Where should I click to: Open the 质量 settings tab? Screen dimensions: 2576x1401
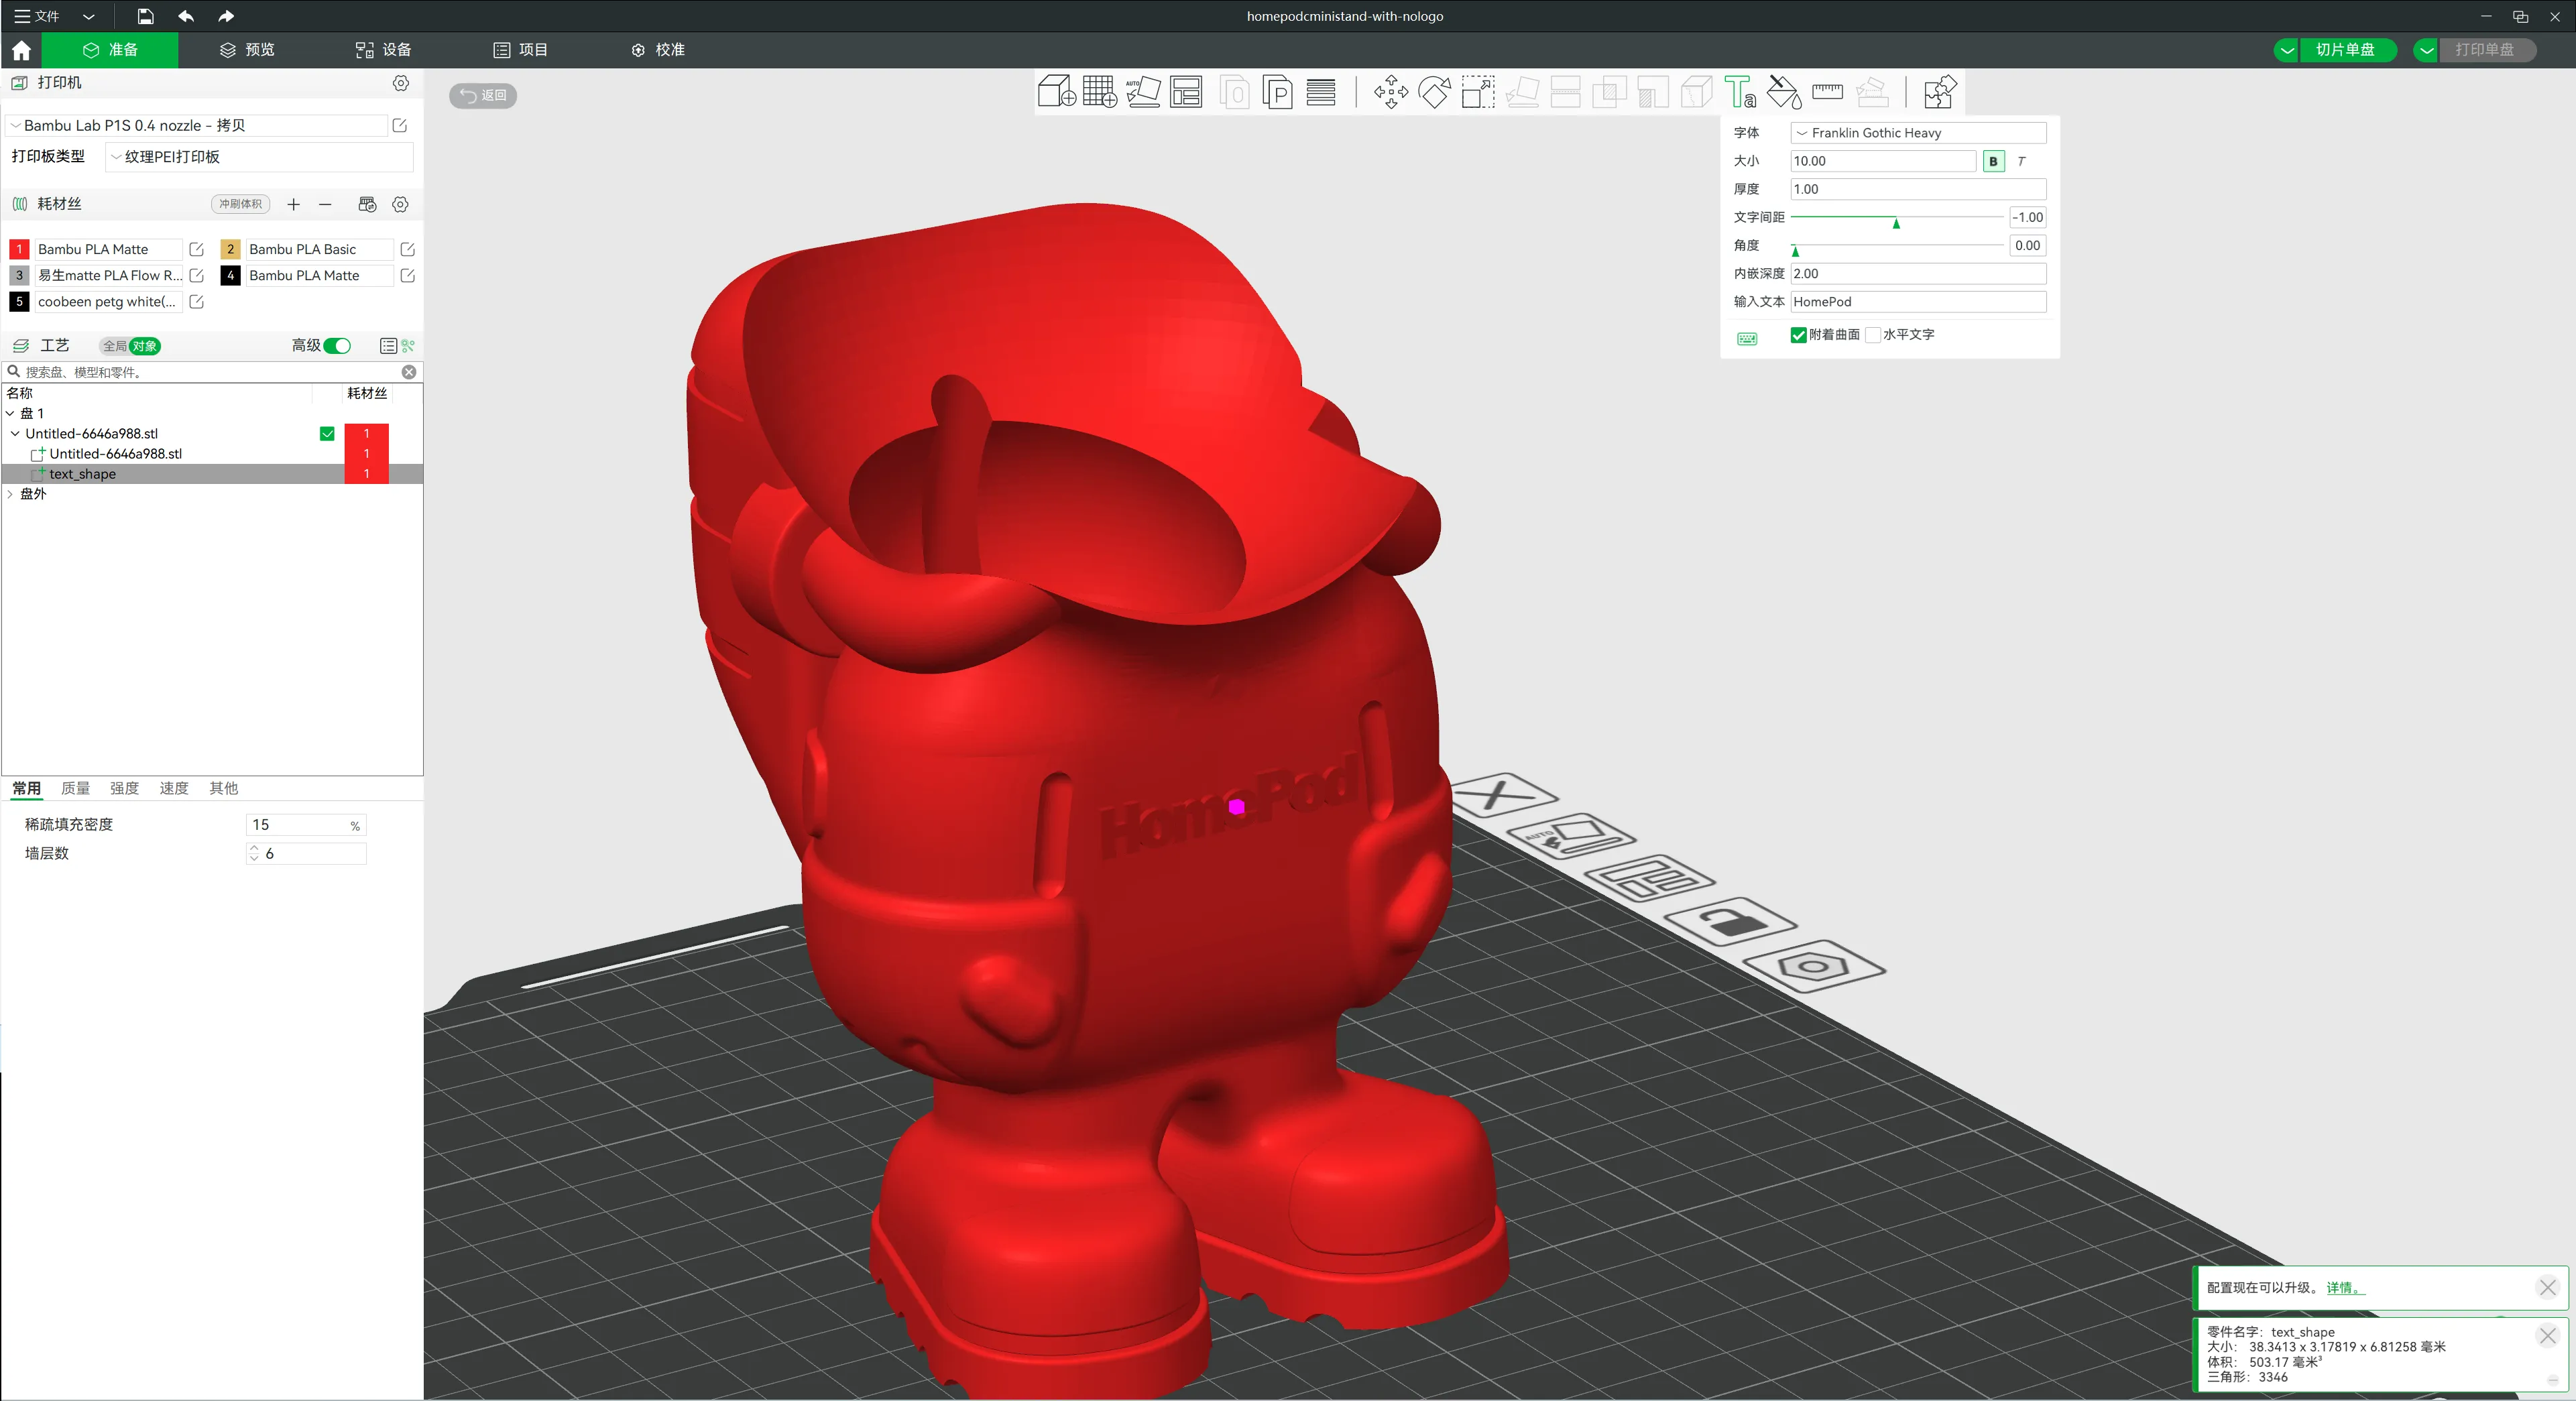(75, 788)
